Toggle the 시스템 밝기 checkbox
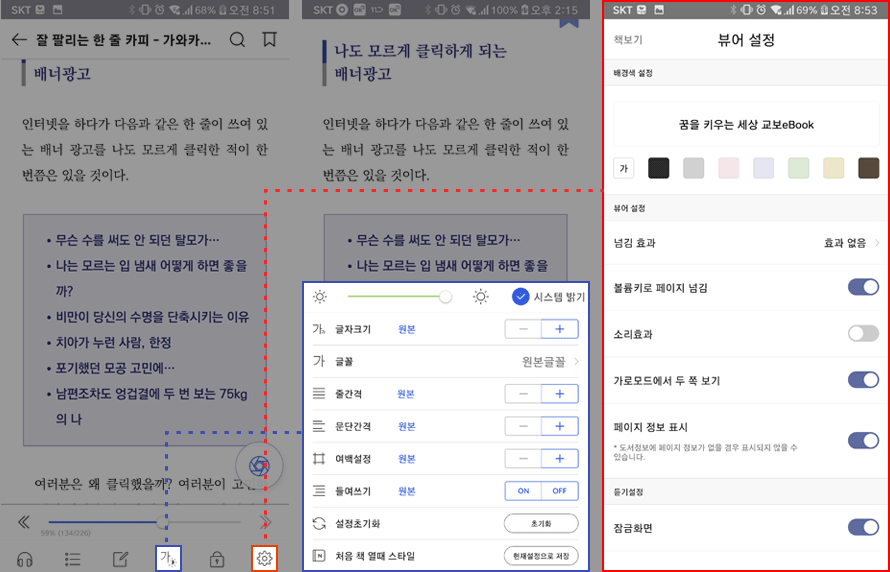The width and height of the screenshot is (890, 572). (520, 297)
